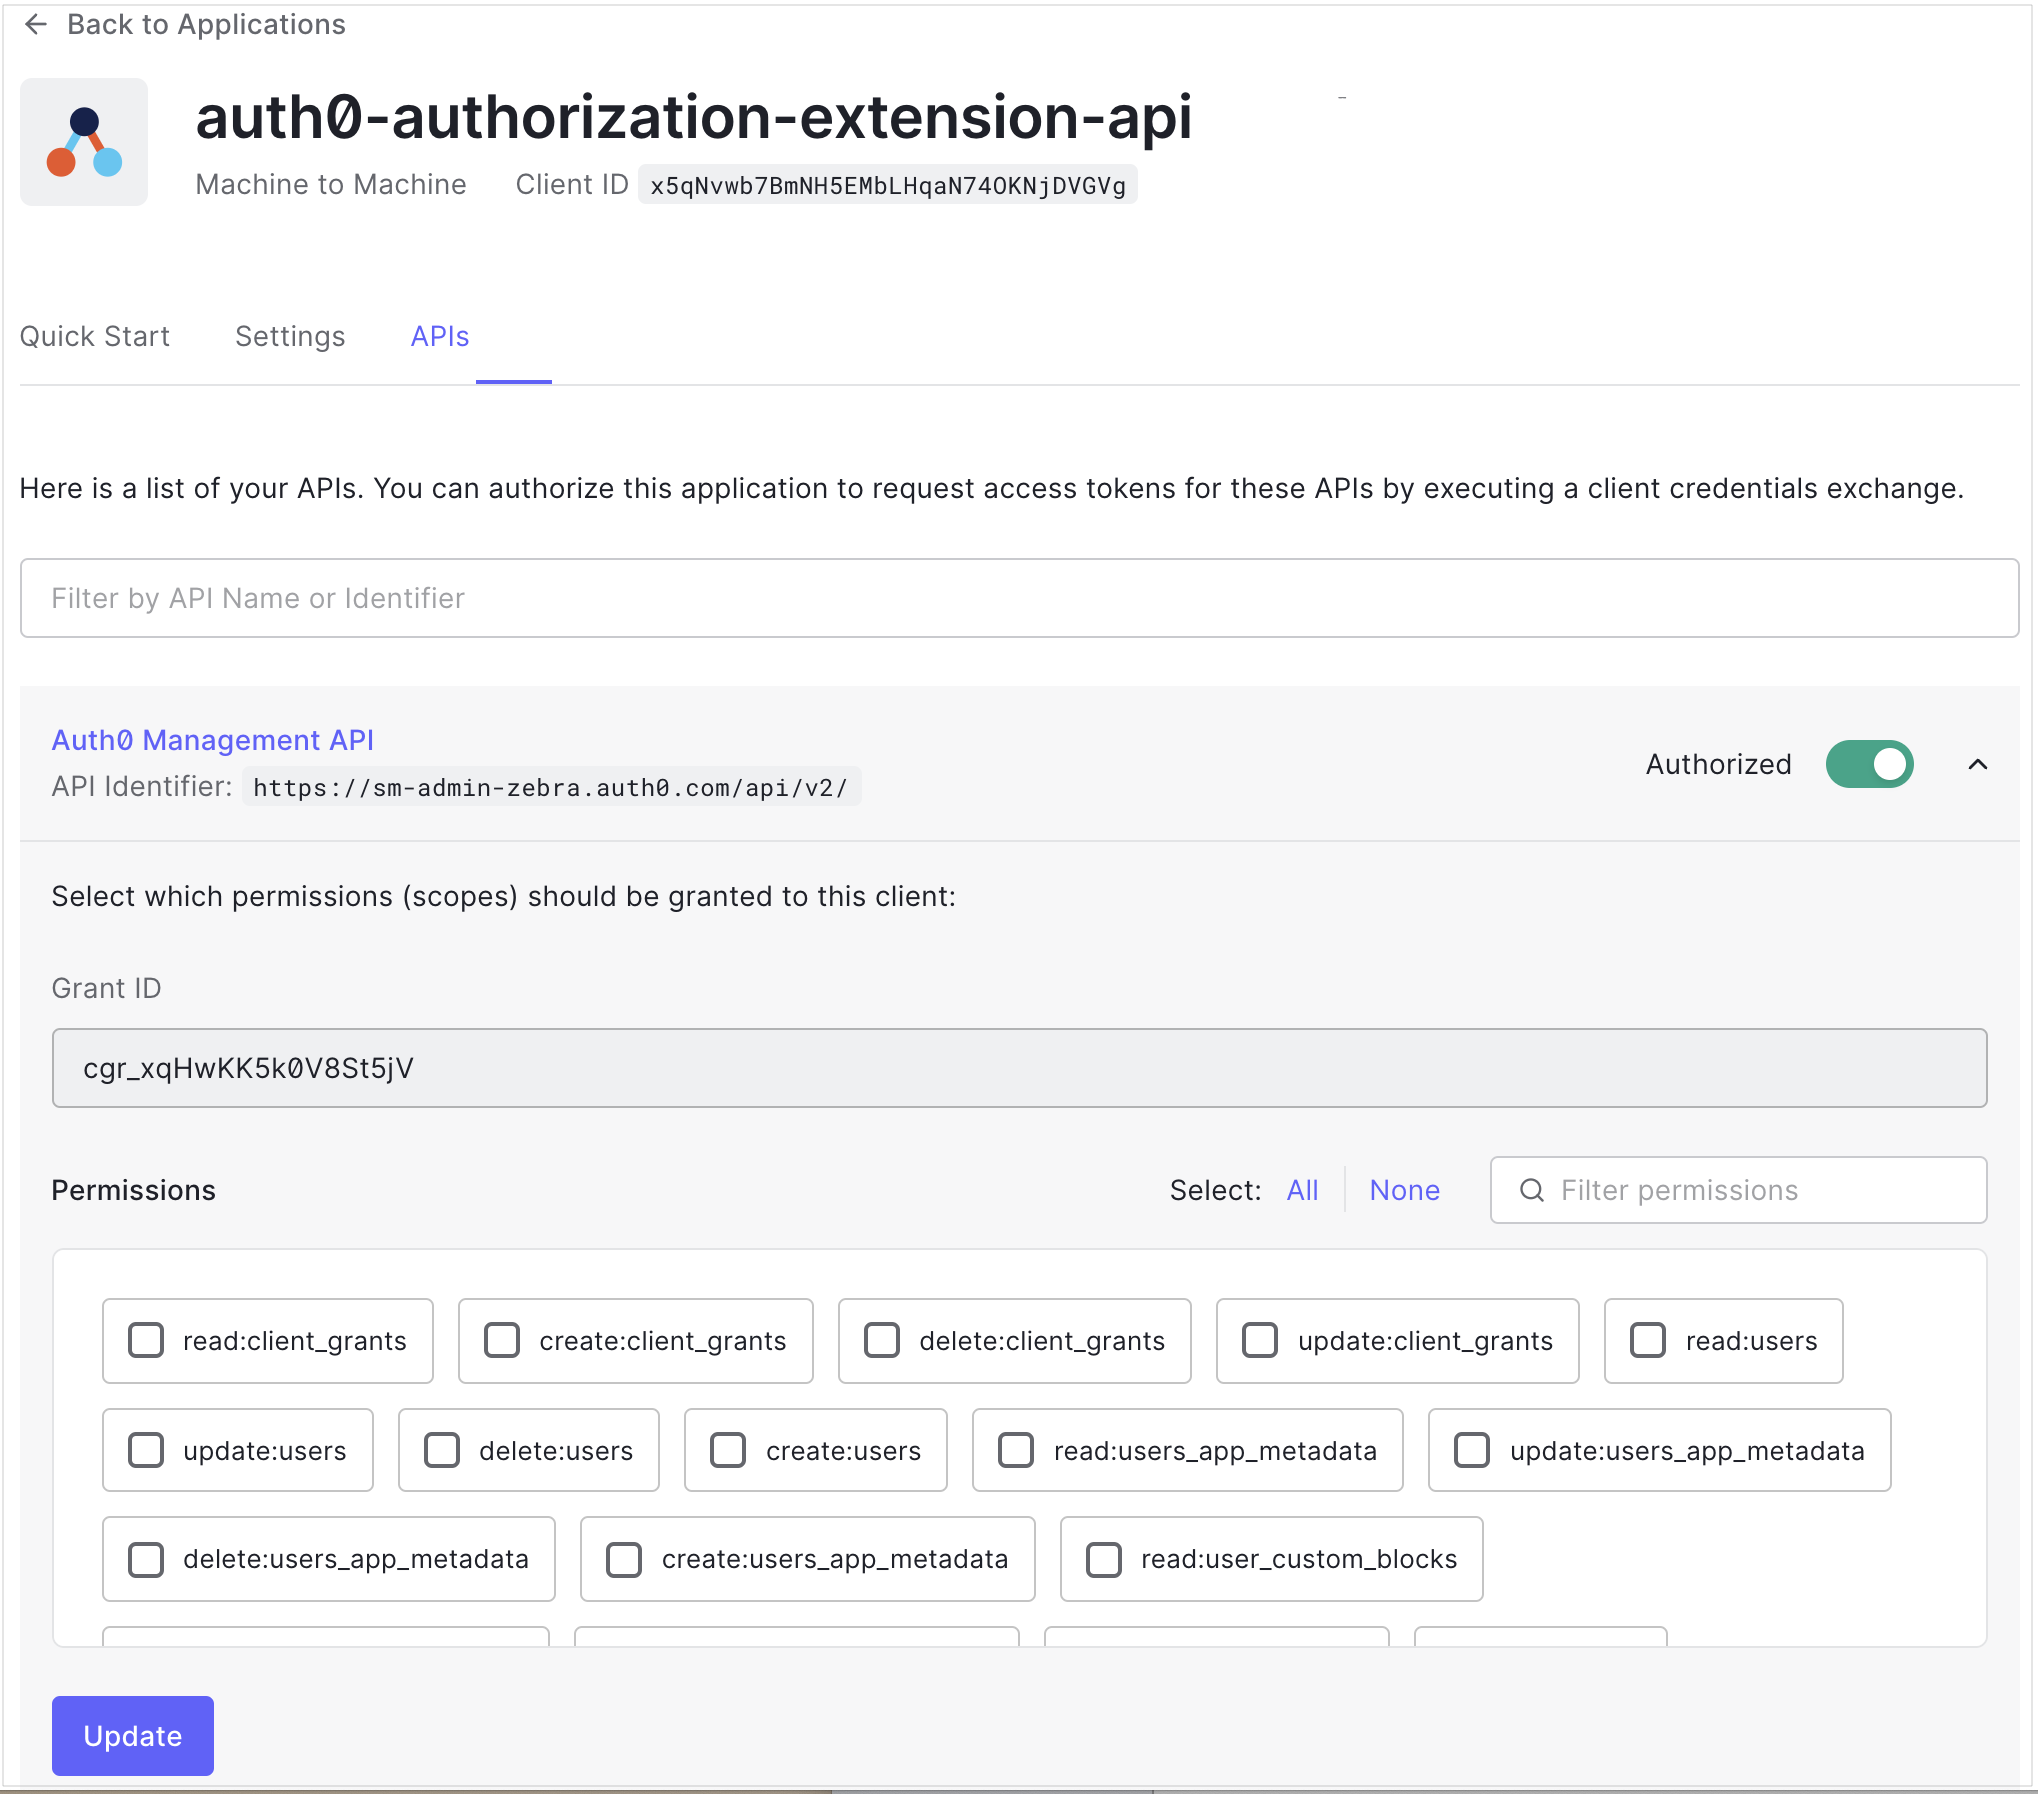Check read:client_grants permission
The width and height of the screenshot is (2038, 1794).
point(146,1340)
